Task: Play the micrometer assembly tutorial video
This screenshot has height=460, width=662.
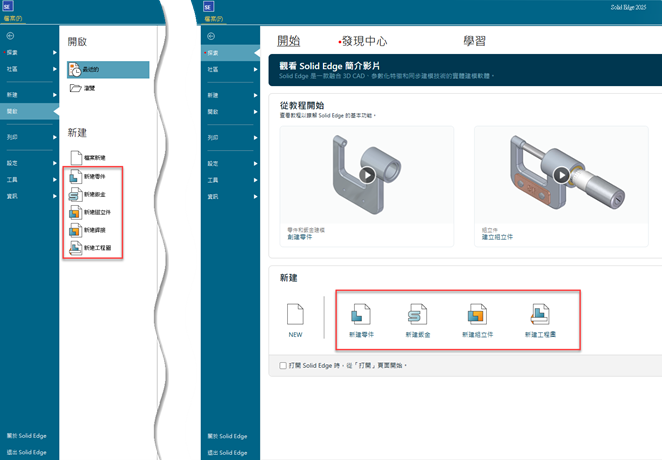Action: click(x=562, y=175)
